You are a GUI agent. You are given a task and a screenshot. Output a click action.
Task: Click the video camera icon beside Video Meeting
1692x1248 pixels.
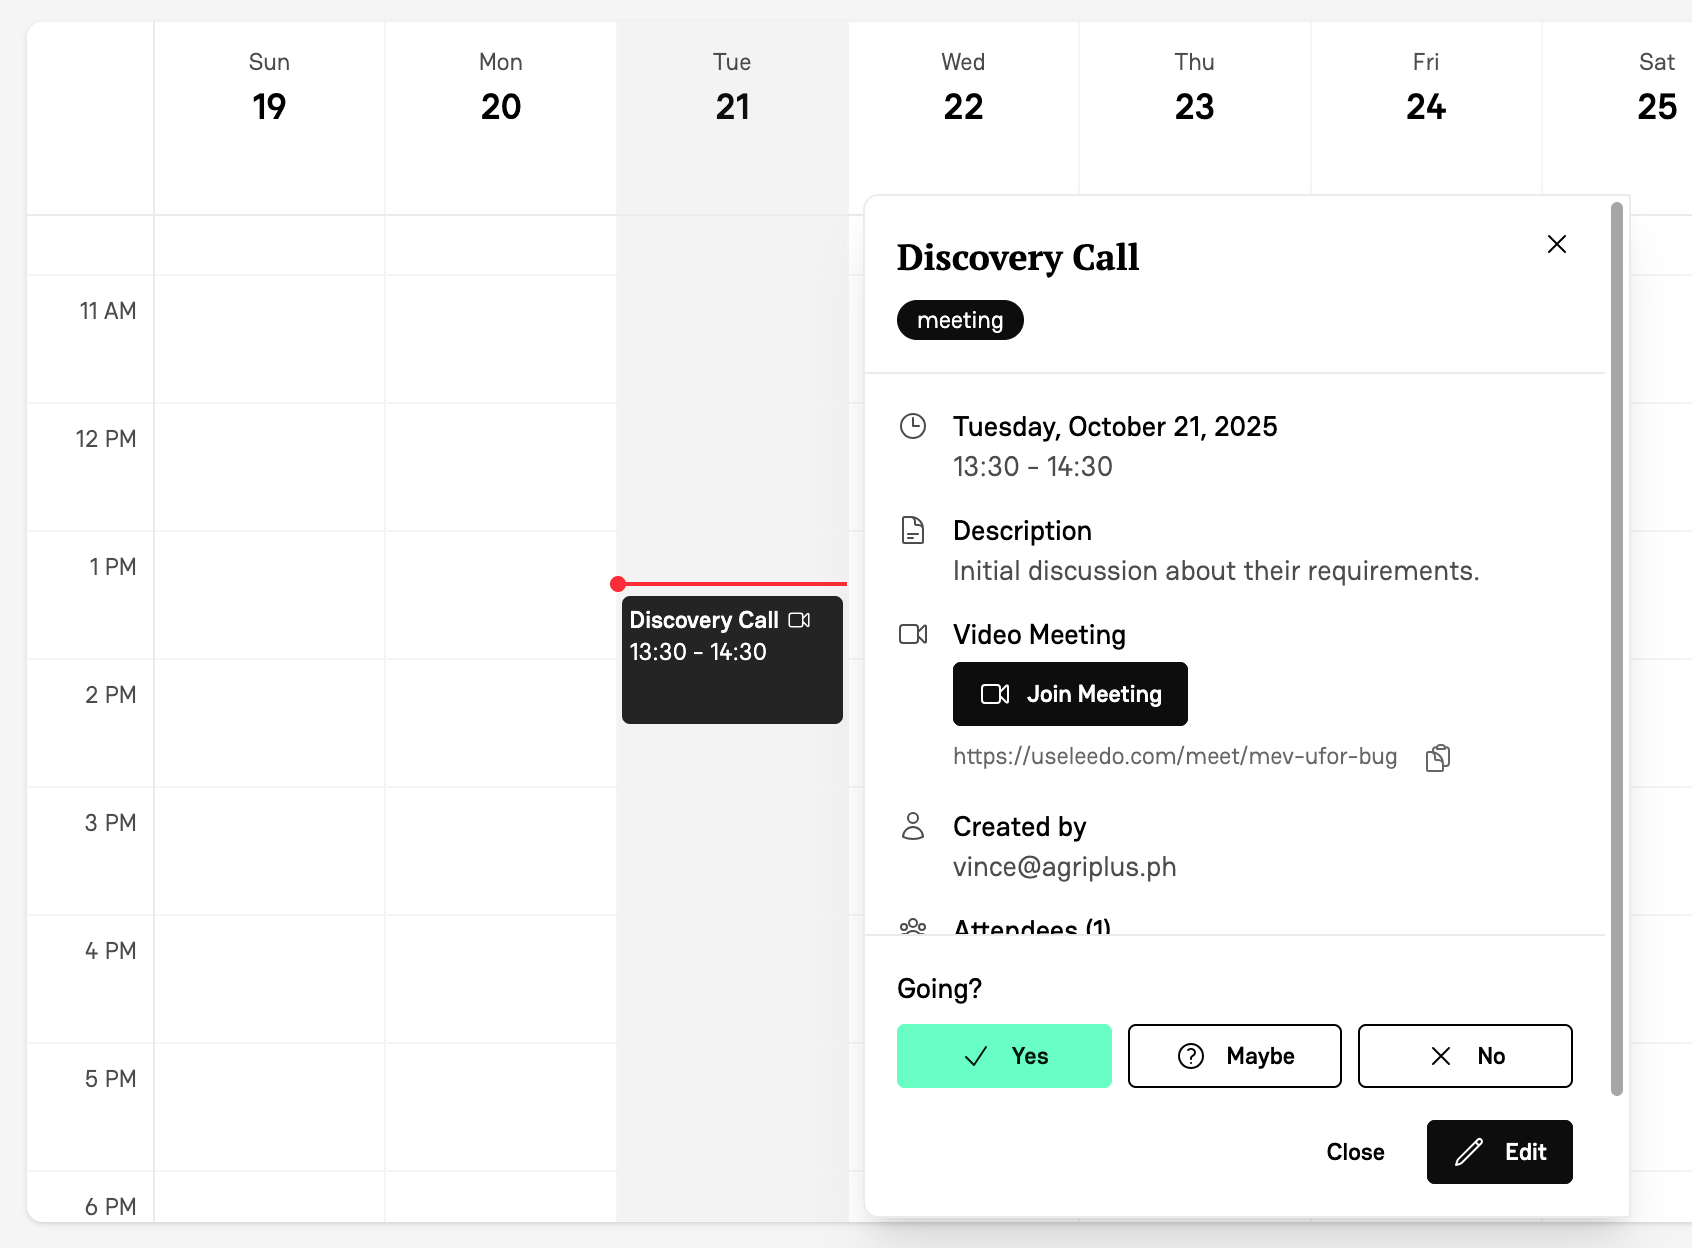[913, 633]
